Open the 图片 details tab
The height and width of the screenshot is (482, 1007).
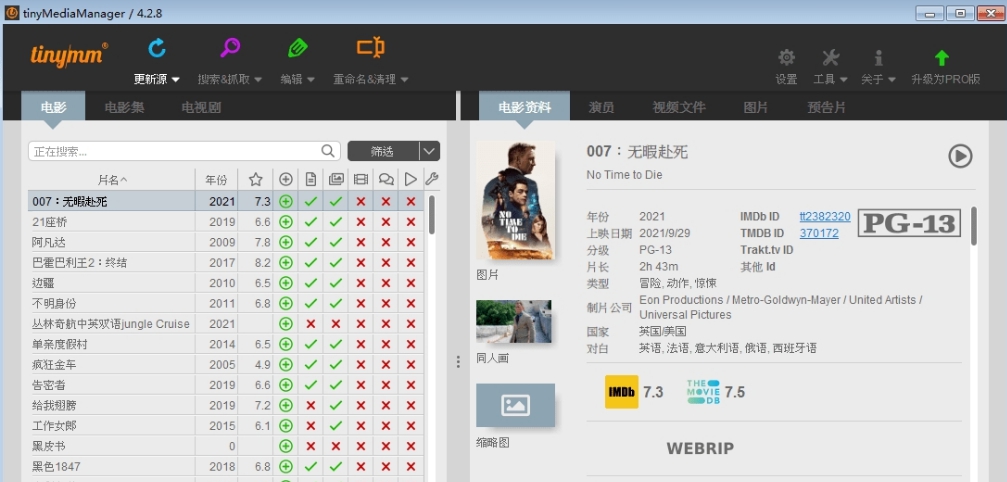755,107
